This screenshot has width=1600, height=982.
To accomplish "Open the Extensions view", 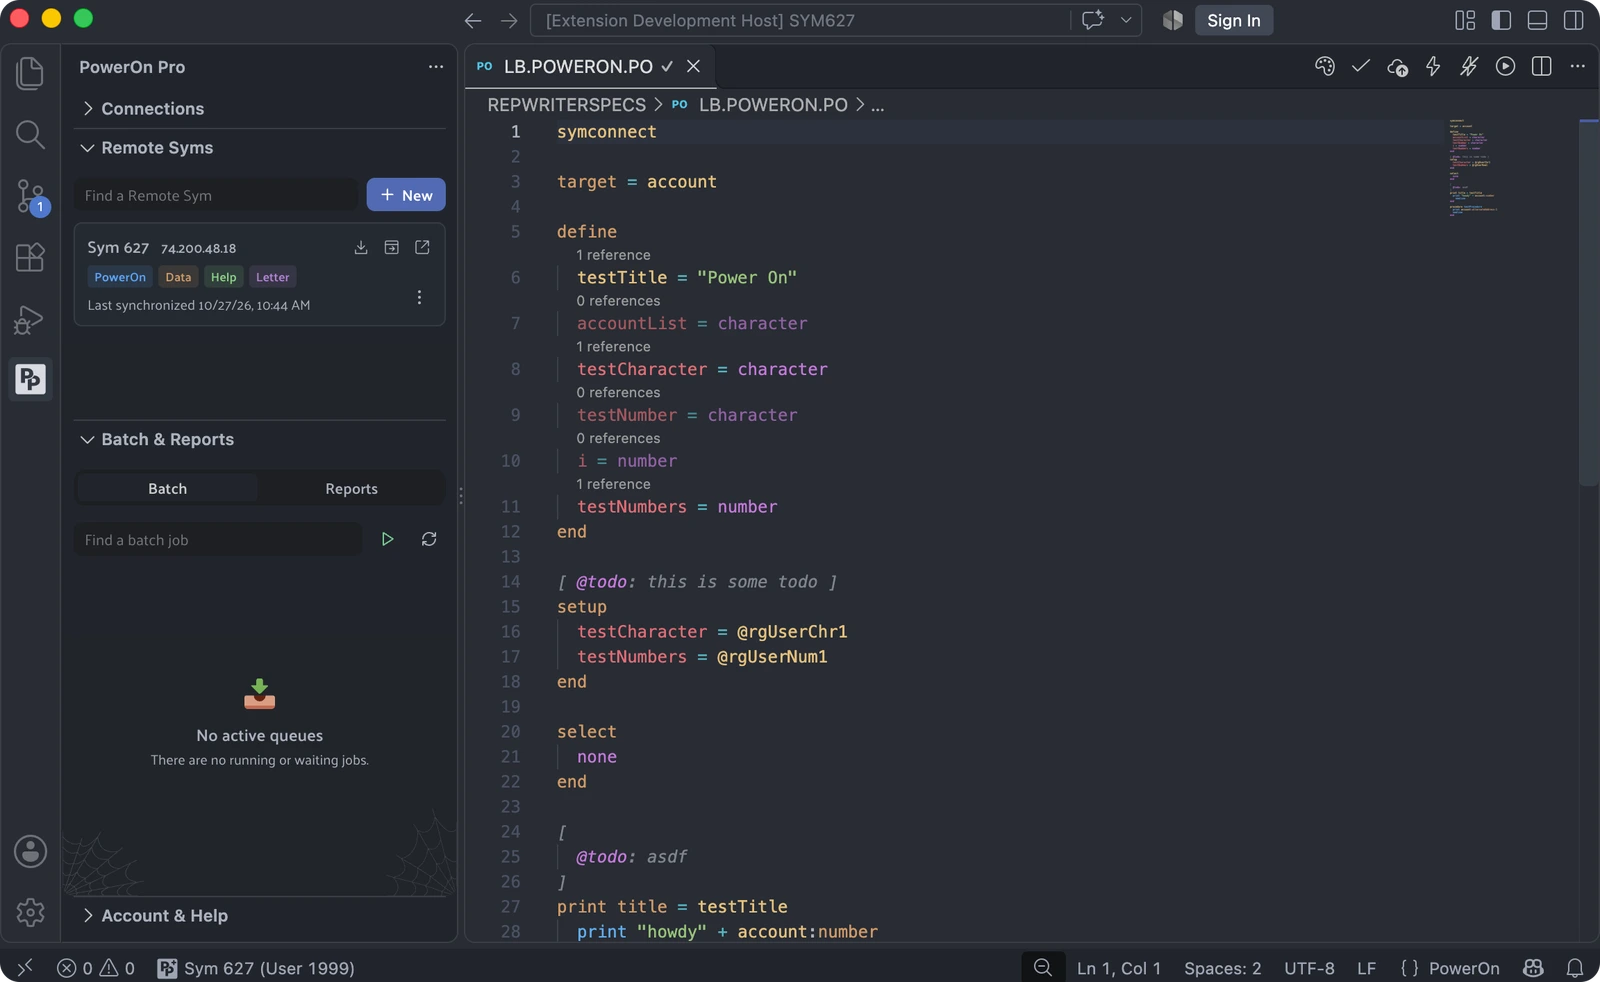I will pos(30,257).
